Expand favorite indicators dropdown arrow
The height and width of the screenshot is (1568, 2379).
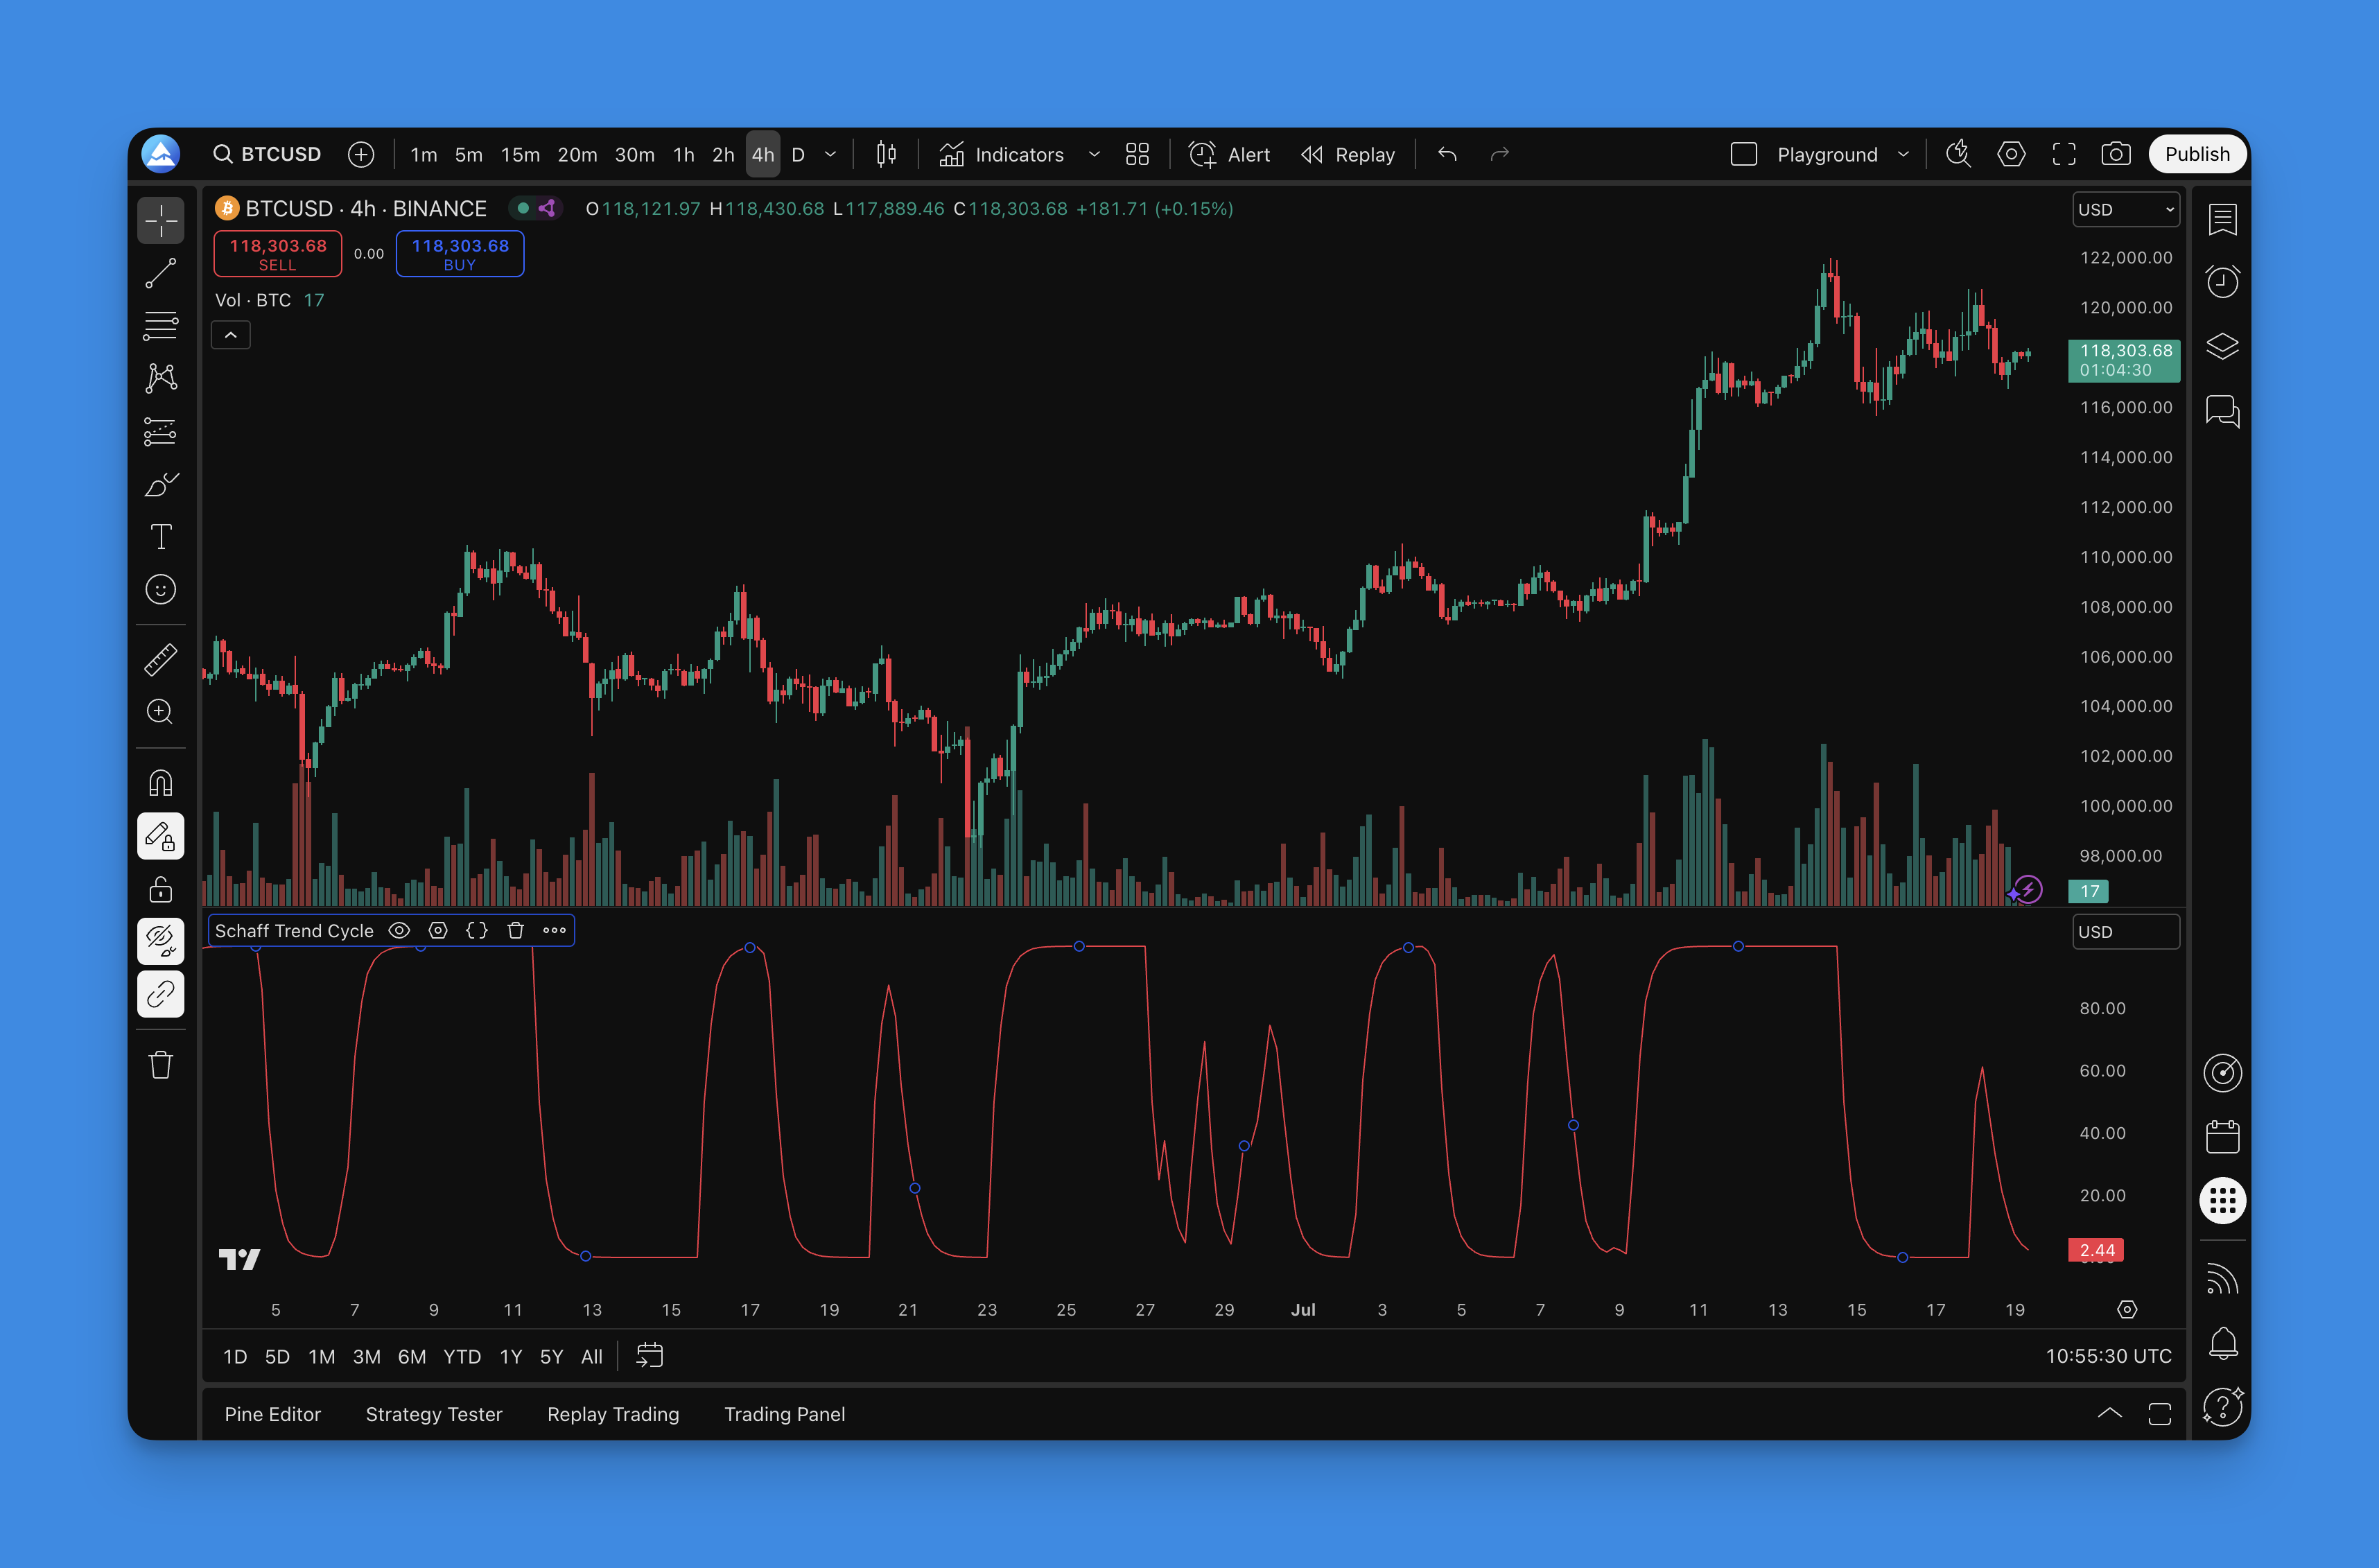click(1094, 155)
